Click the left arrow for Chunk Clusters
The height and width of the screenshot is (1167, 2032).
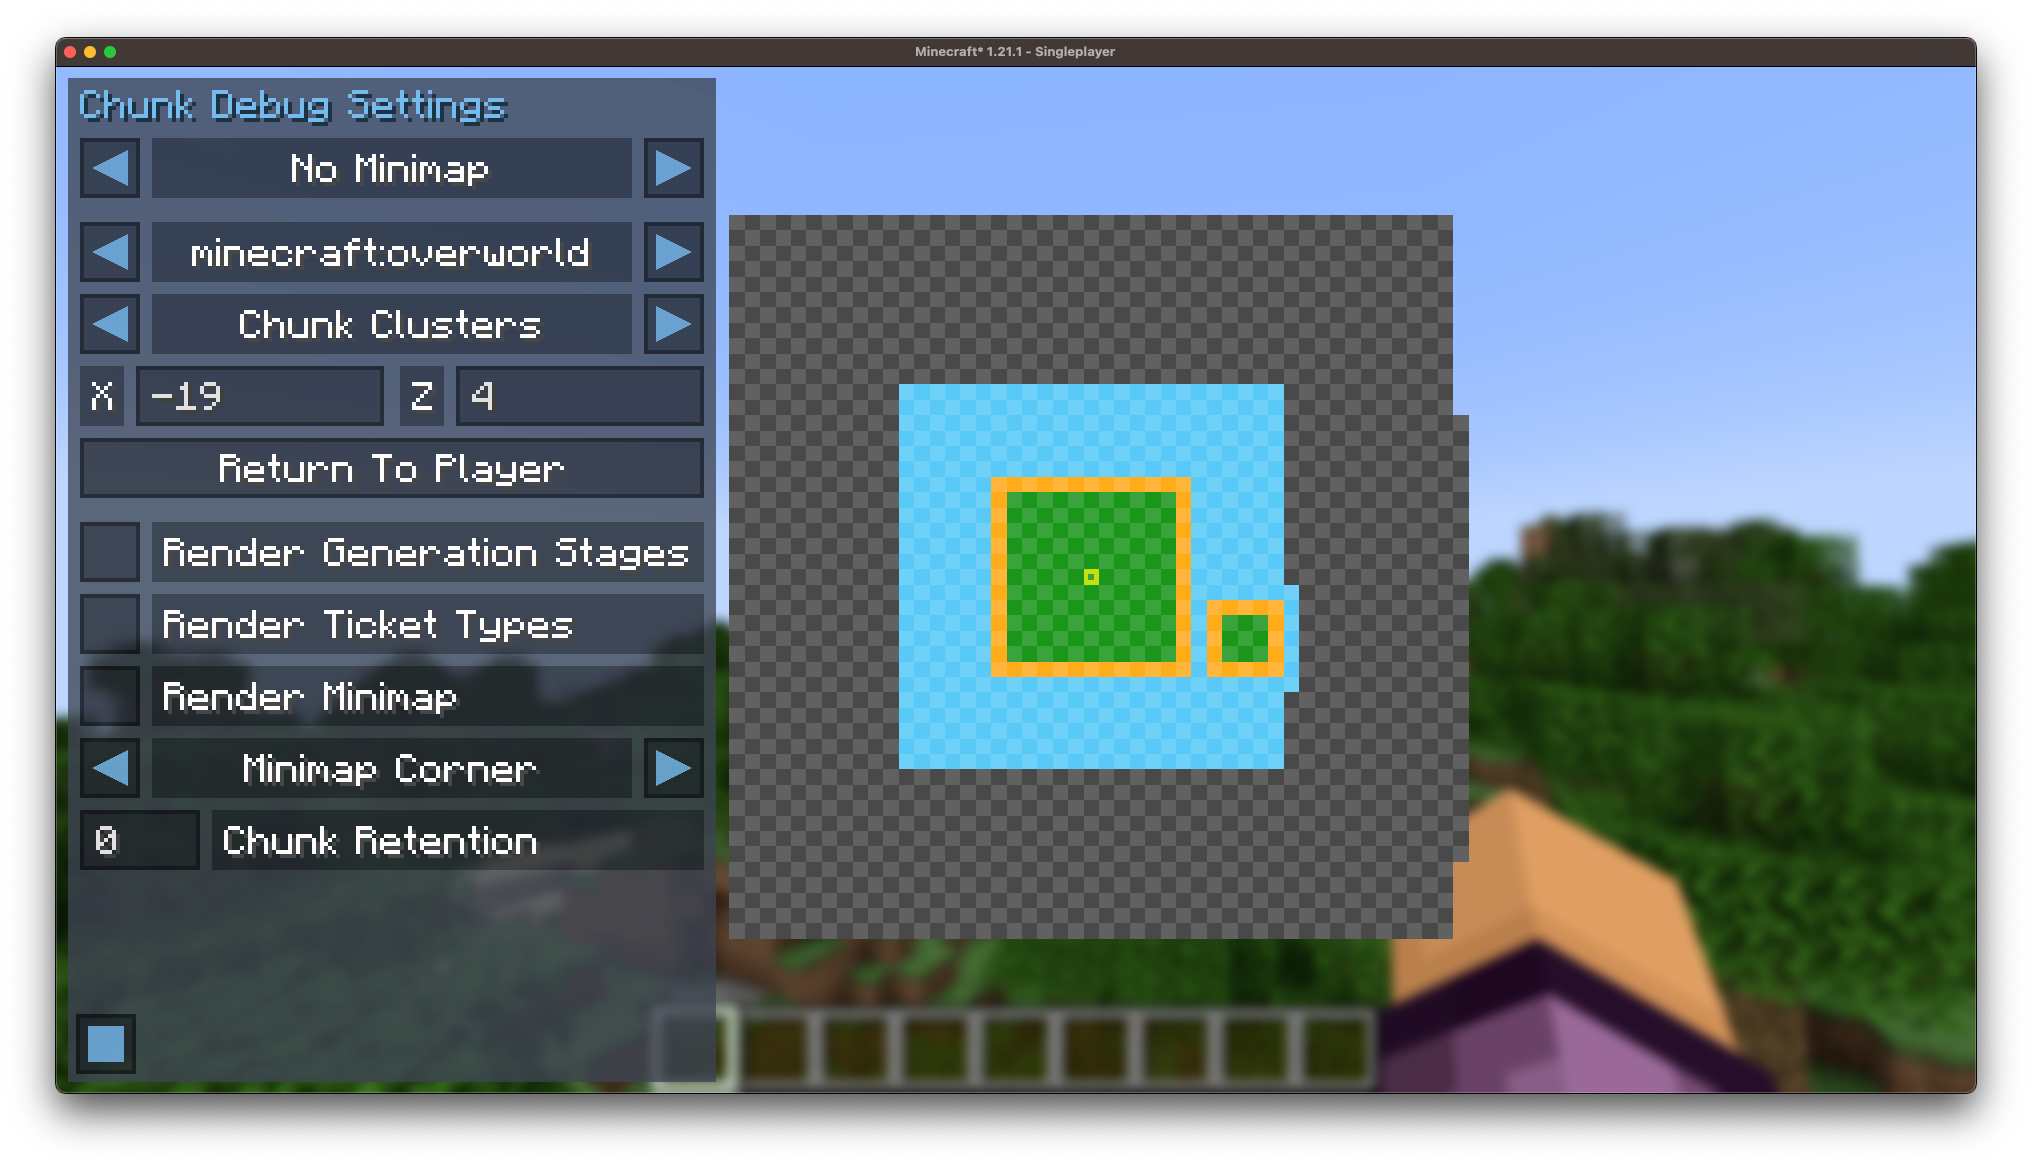click(x=110, y=322)
